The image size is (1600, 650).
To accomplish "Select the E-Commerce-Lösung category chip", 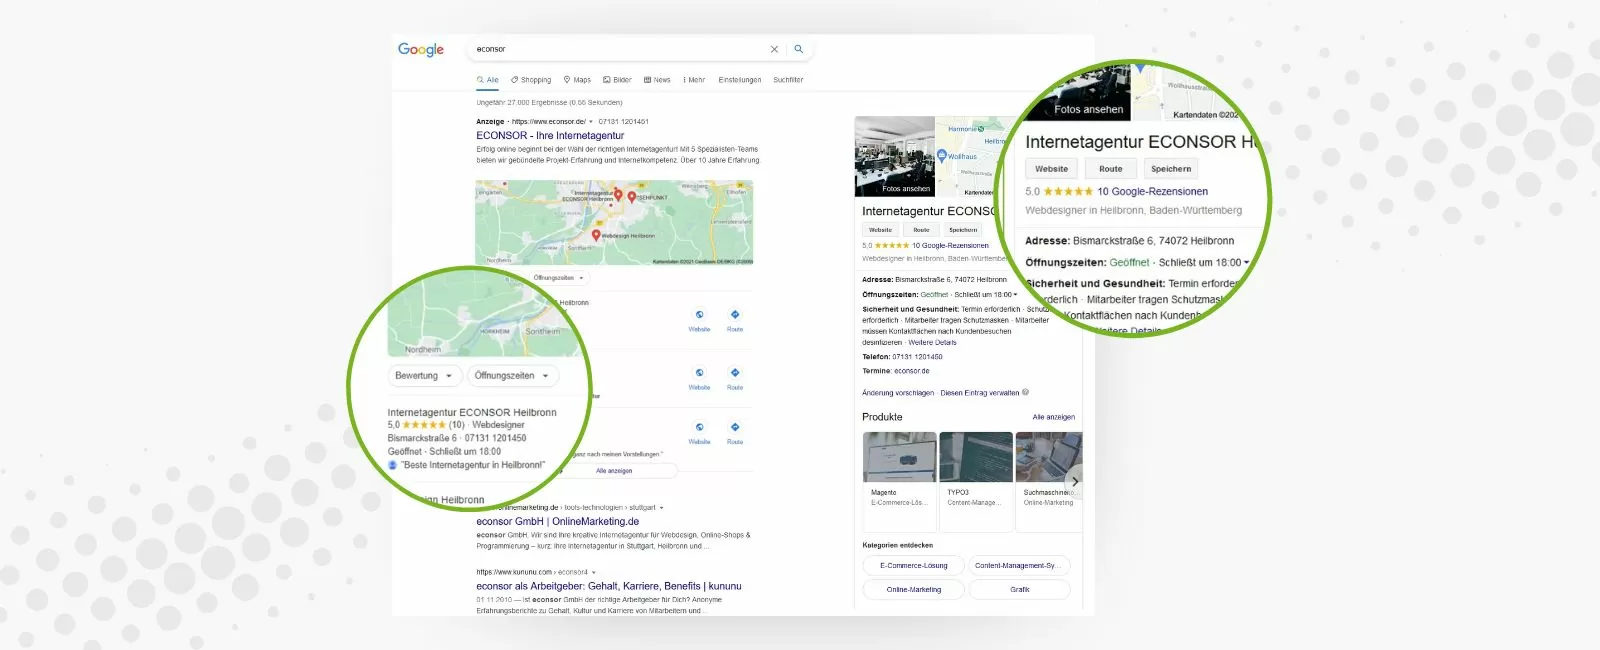I will click(913, 566).
